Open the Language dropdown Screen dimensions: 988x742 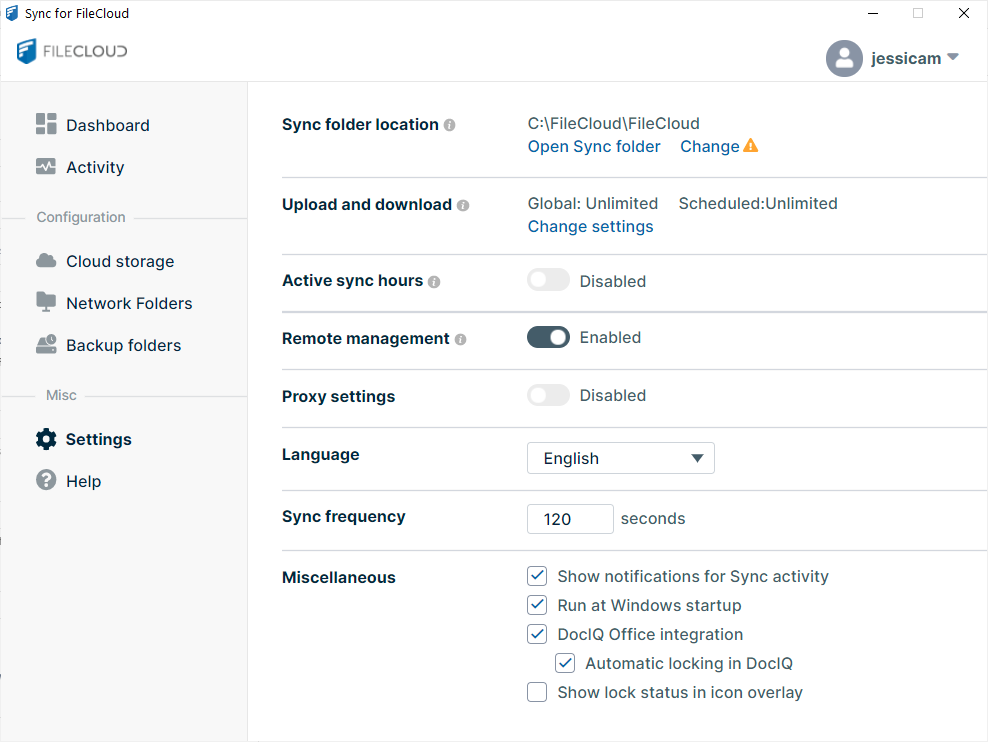pos(620,458)
